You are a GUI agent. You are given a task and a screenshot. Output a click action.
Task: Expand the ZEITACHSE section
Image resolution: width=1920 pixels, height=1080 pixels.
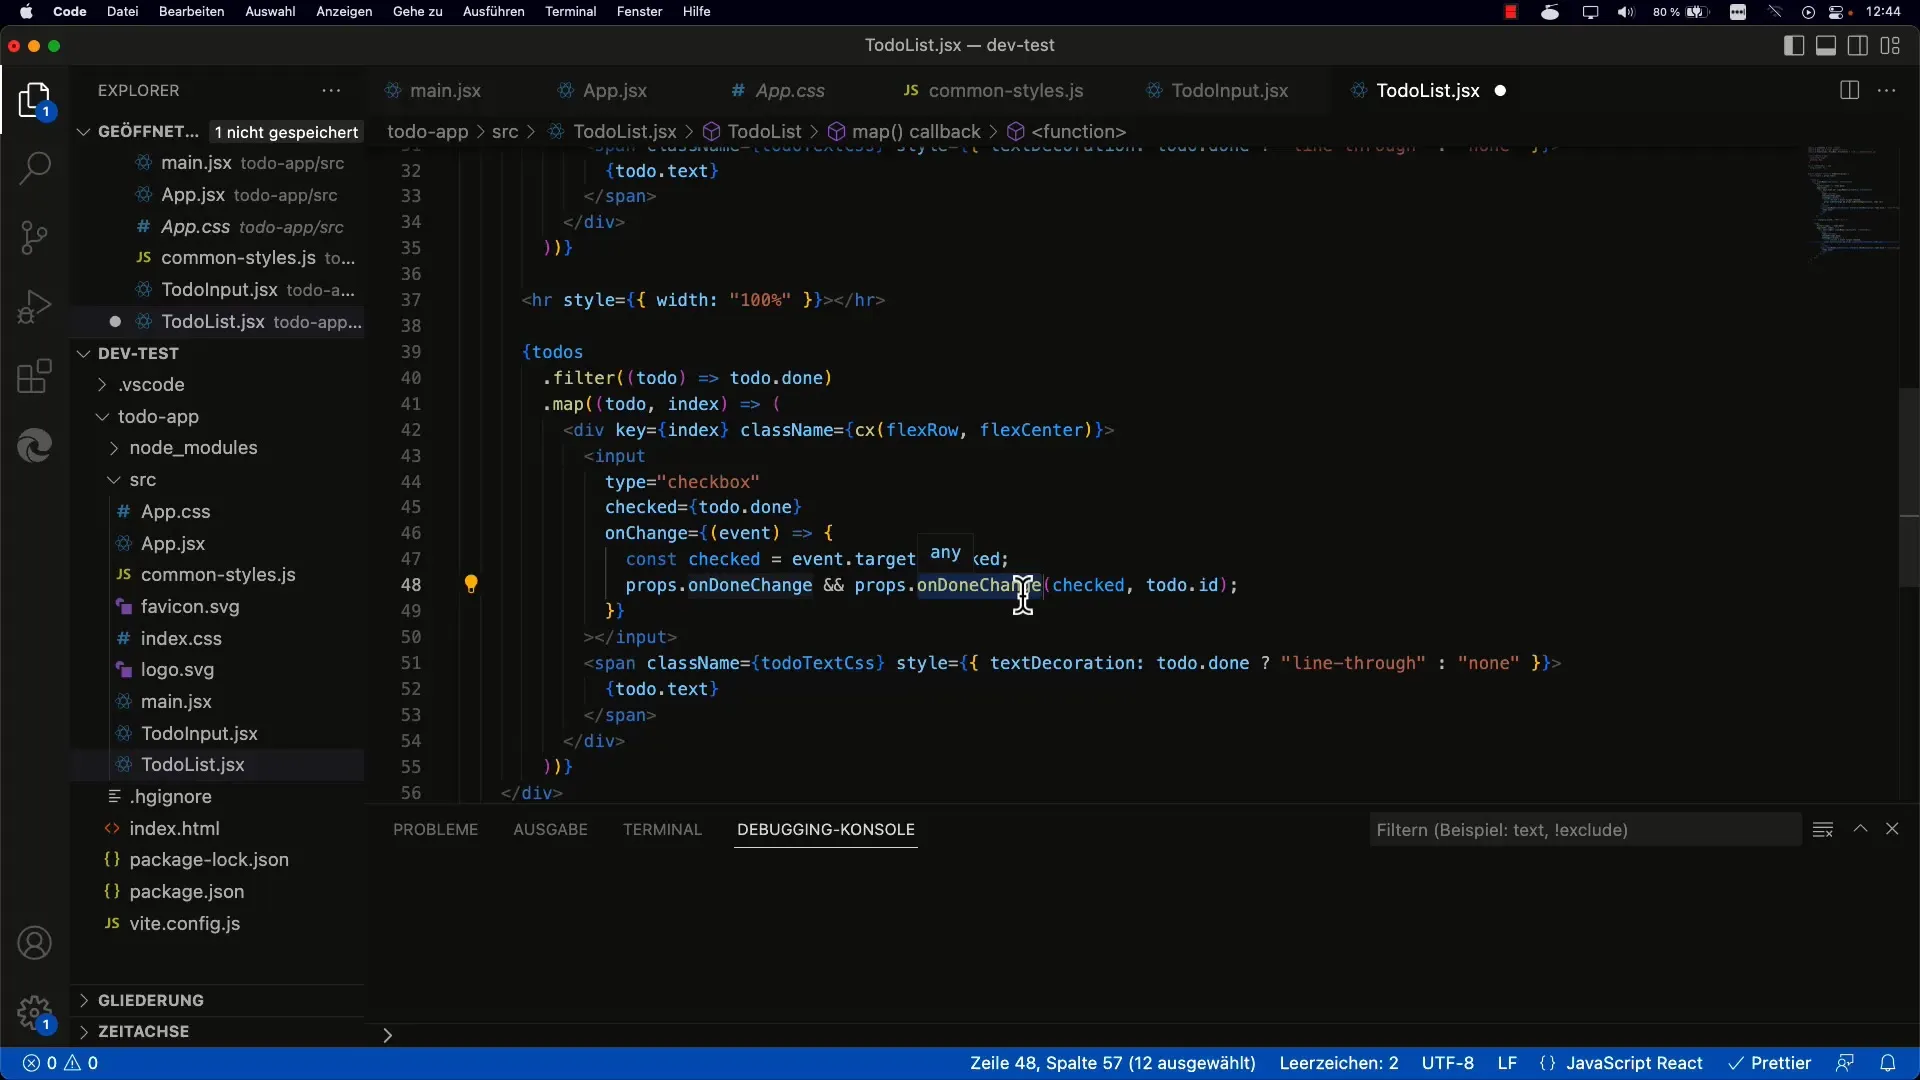(x=84, y=1031)
